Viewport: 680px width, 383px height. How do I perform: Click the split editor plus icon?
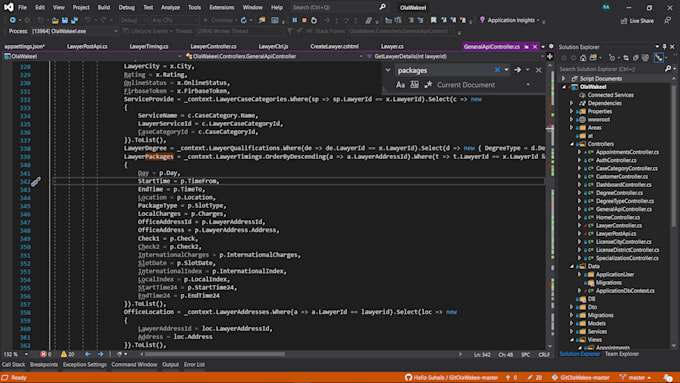(550, 56)
